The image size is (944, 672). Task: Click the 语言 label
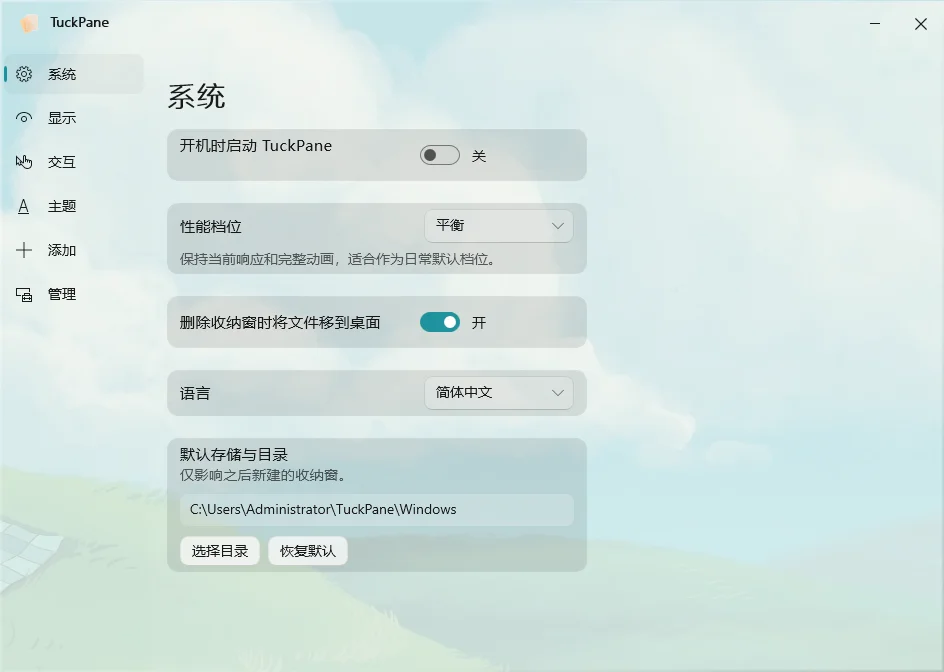[x=195, y=393]
